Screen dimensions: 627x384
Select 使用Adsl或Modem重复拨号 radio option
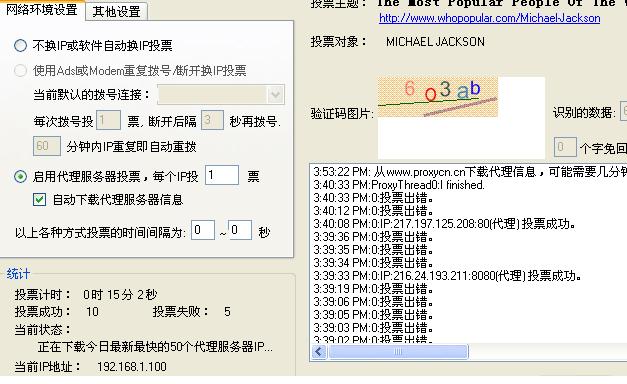pos(20,70)
